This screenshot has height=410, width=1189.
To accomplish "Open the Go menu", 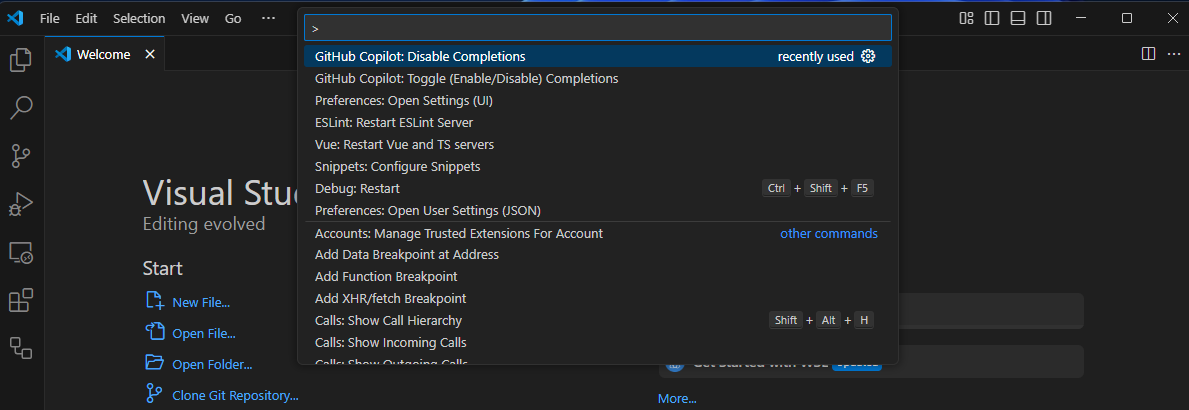I will click(x=234, y=18).
